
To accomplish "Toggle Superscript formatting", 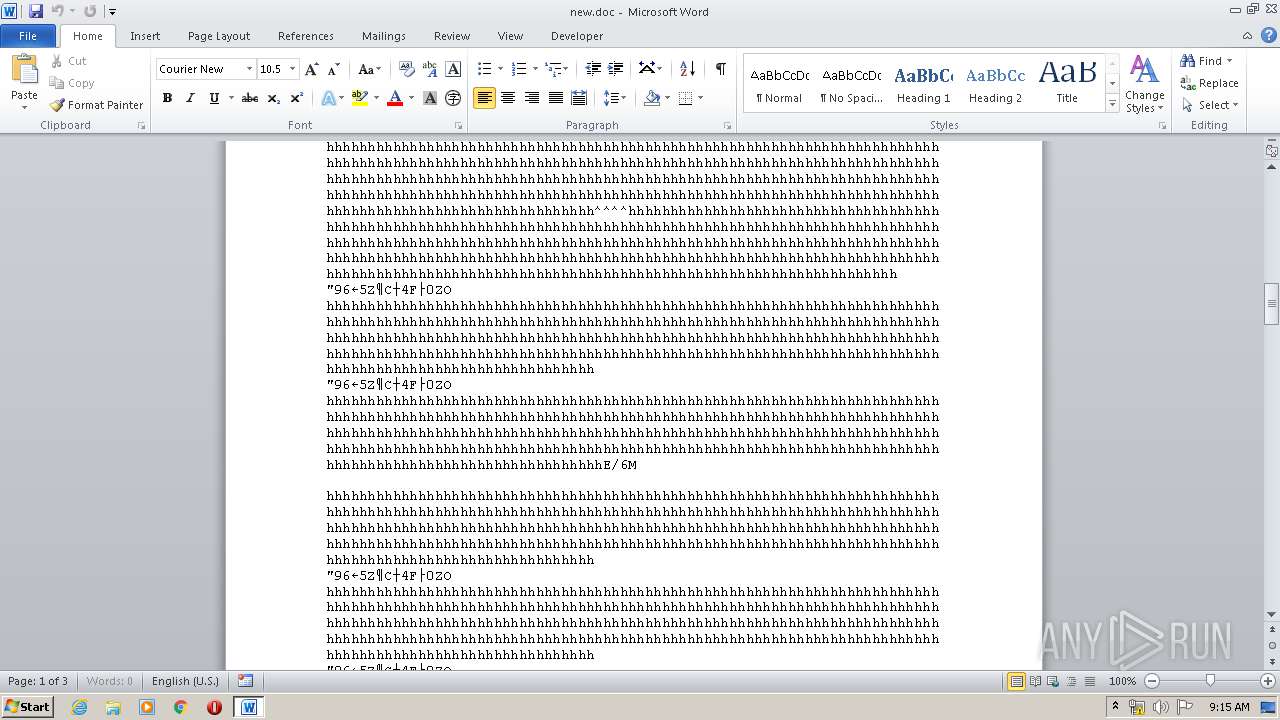I will (x=297, y=98).
